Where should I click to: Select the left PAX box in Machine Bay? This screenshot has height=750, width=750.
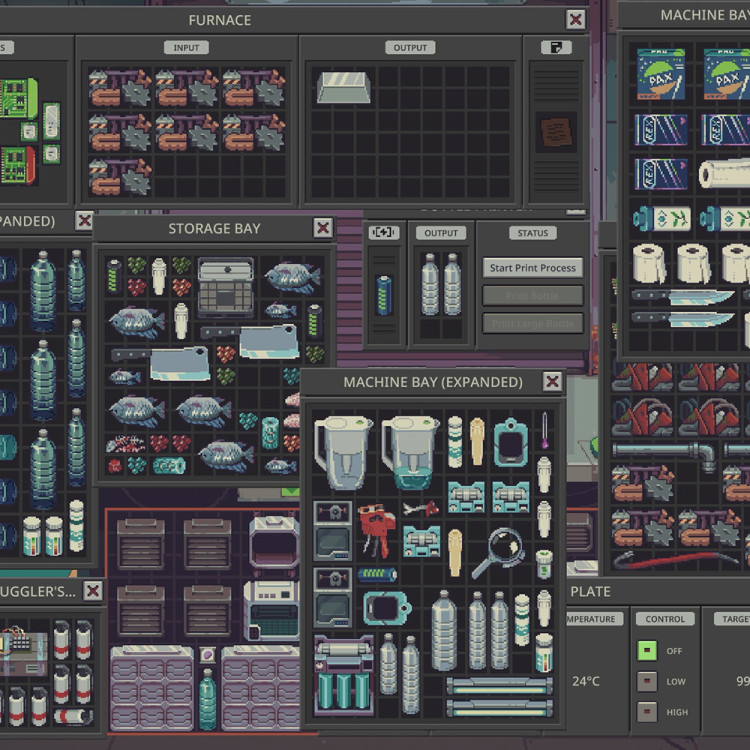(x=661, y=74)
